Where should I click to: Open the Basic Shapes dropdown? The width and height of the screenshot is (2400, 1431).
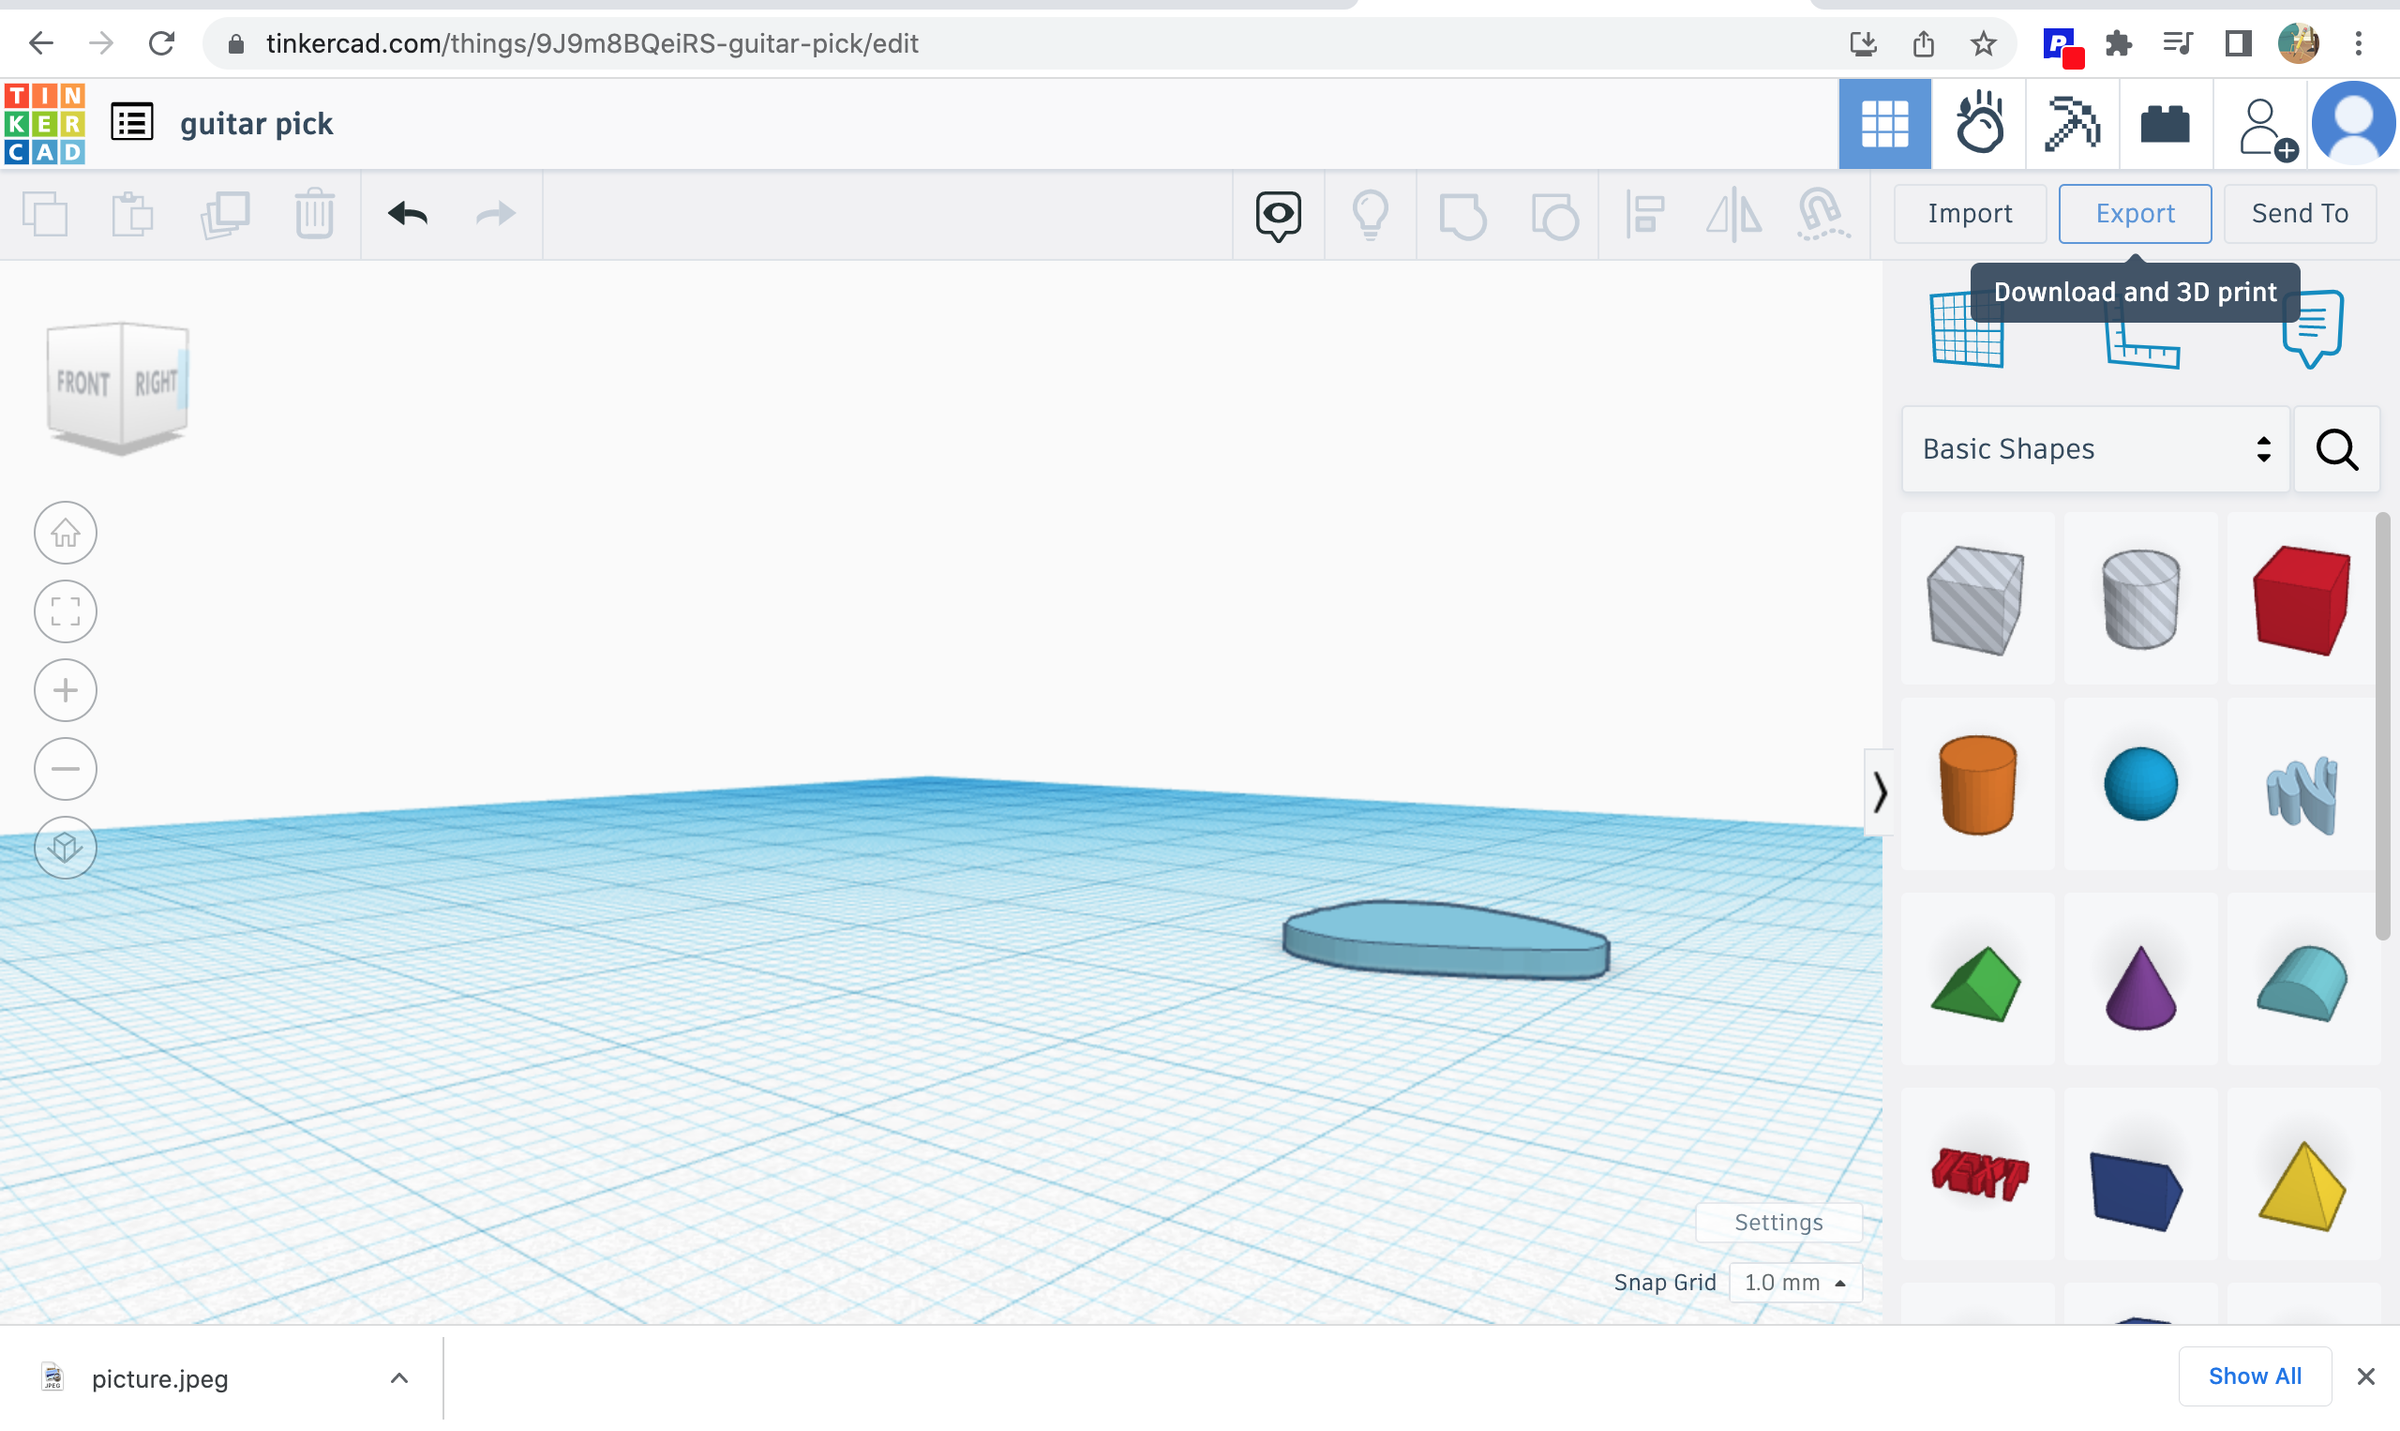pyautogui.click(x=2095, y=449)
